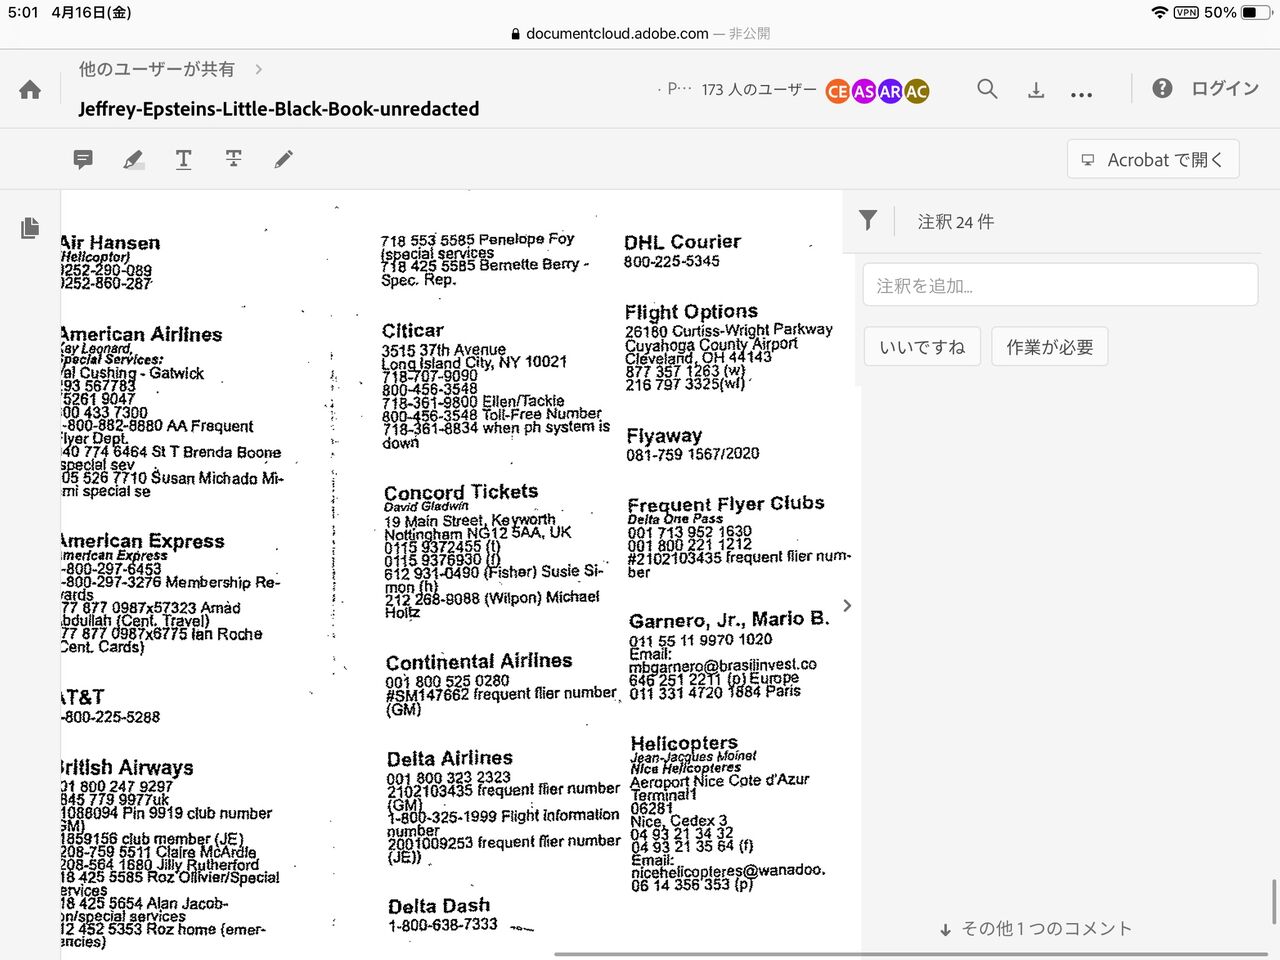
Task: Click the vertical scrollbar thumb
Action: pos(1274,902)
